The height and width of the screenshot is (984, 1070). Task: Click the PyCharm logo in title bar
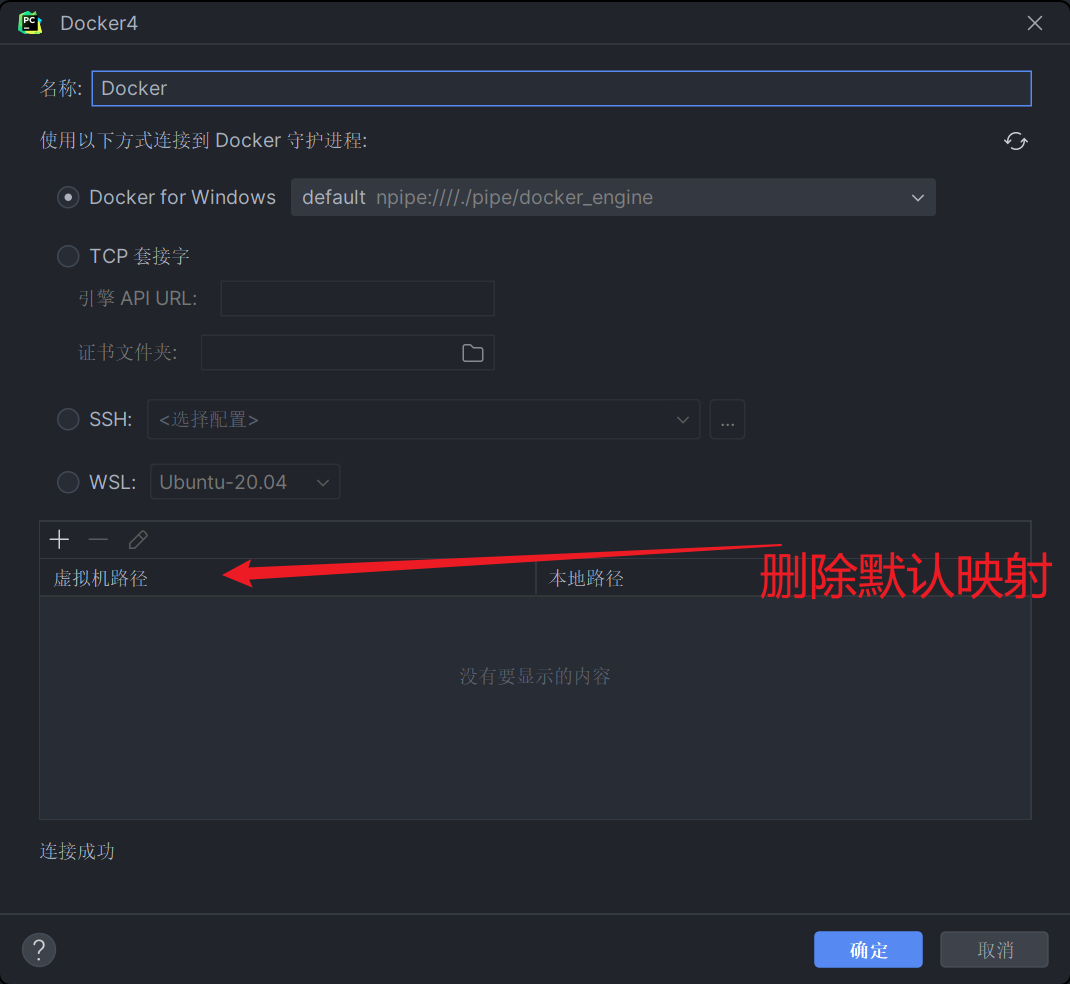[x=29, y=23]
